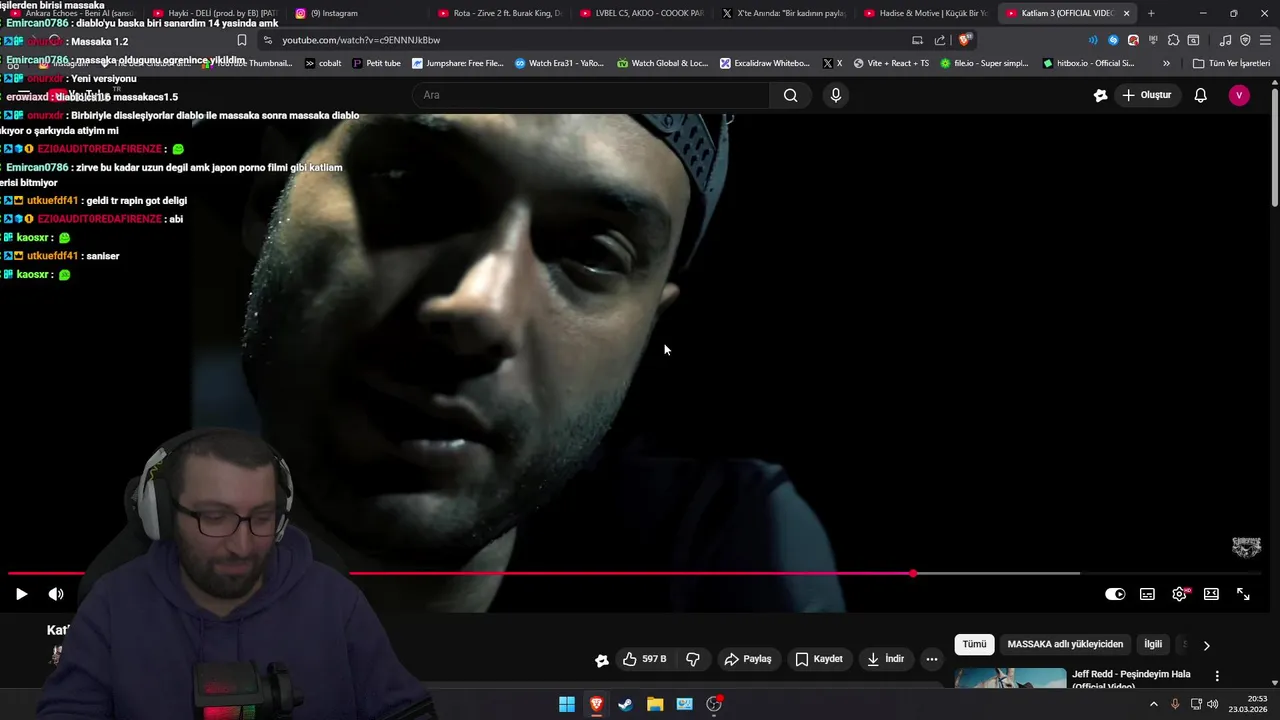Viewport: 1280px width, 720px height.
Task: Open the 'Vite + React + TS' bookmark
Action: tap(891, 63)
